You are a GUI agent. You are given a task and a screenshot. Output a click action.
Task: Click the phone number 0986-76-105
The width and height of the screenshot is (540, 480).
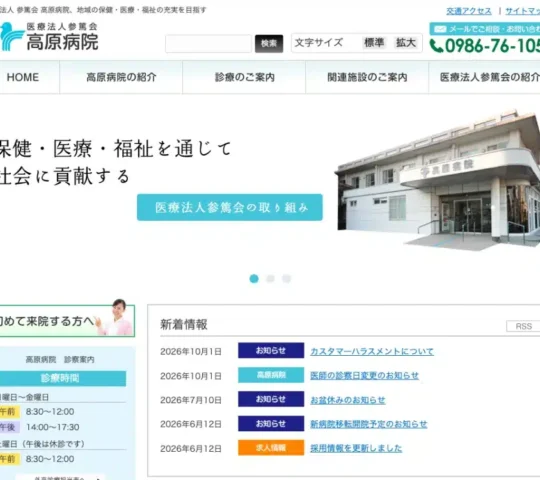pyautogui.click(x=492, y=46)
